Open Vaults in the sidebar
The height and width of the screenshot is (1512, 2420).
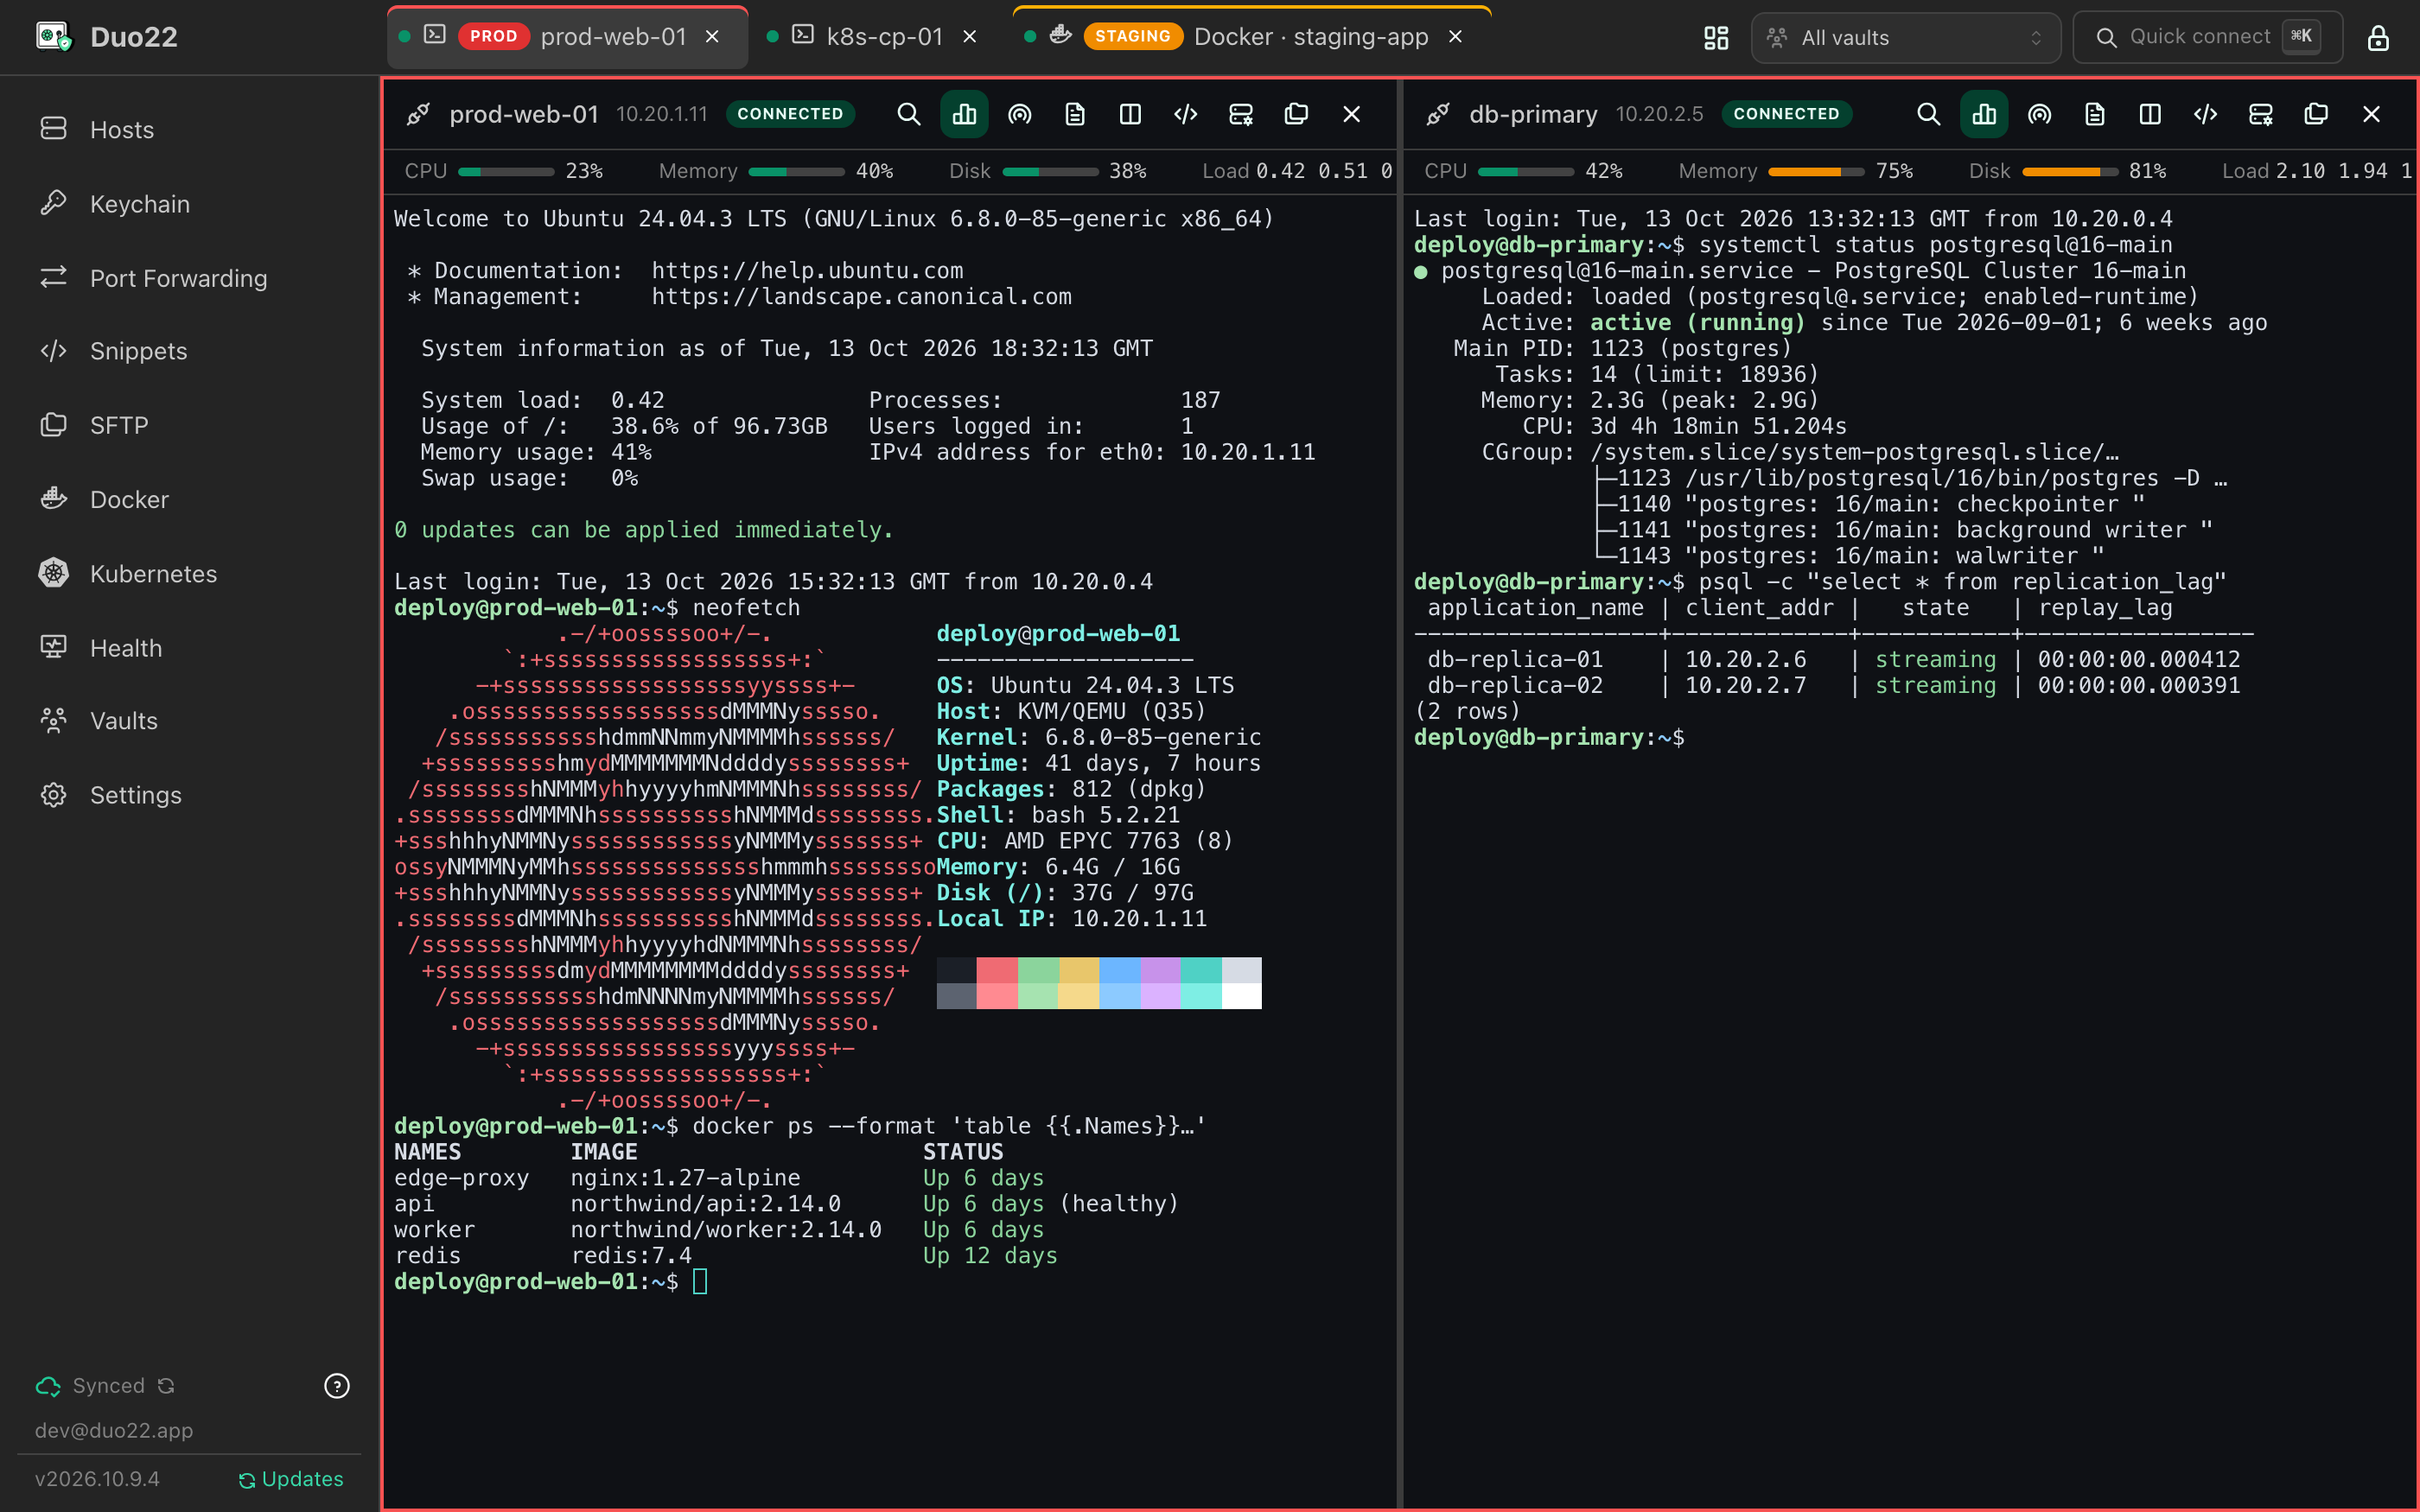tap(190, 721)
